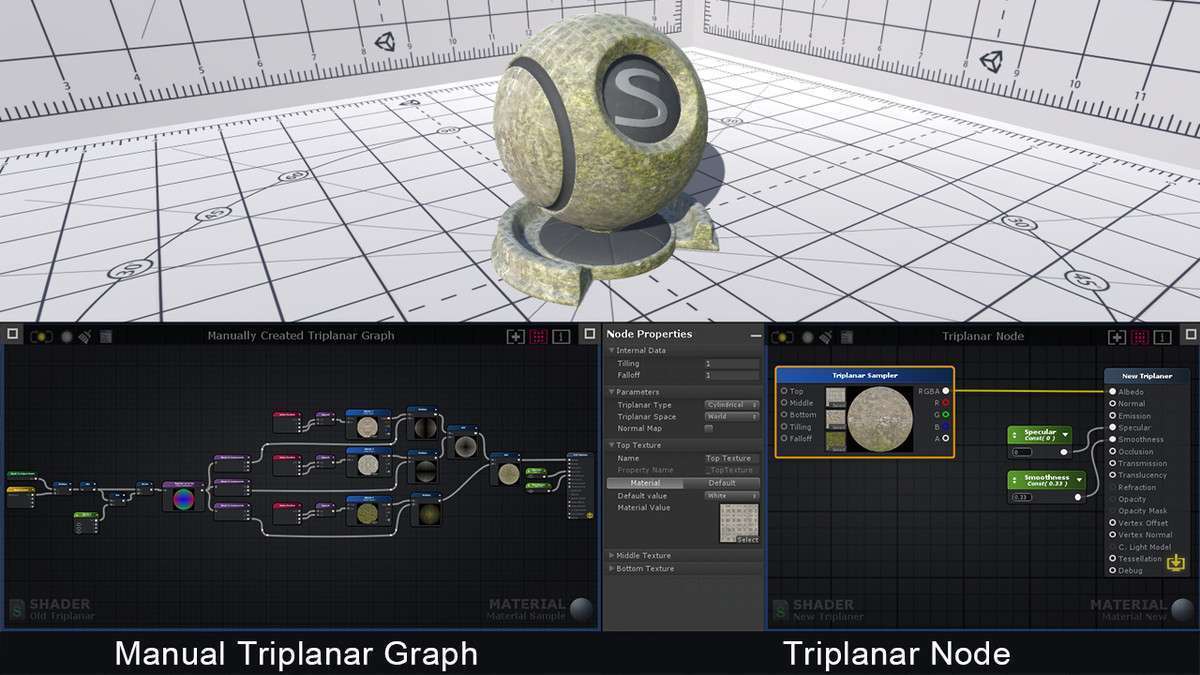This screenshot has width=1200, height=675.
Task: Open the Triplanar Type dropdown
Action: pyautogui.click(x=732, y=405)
